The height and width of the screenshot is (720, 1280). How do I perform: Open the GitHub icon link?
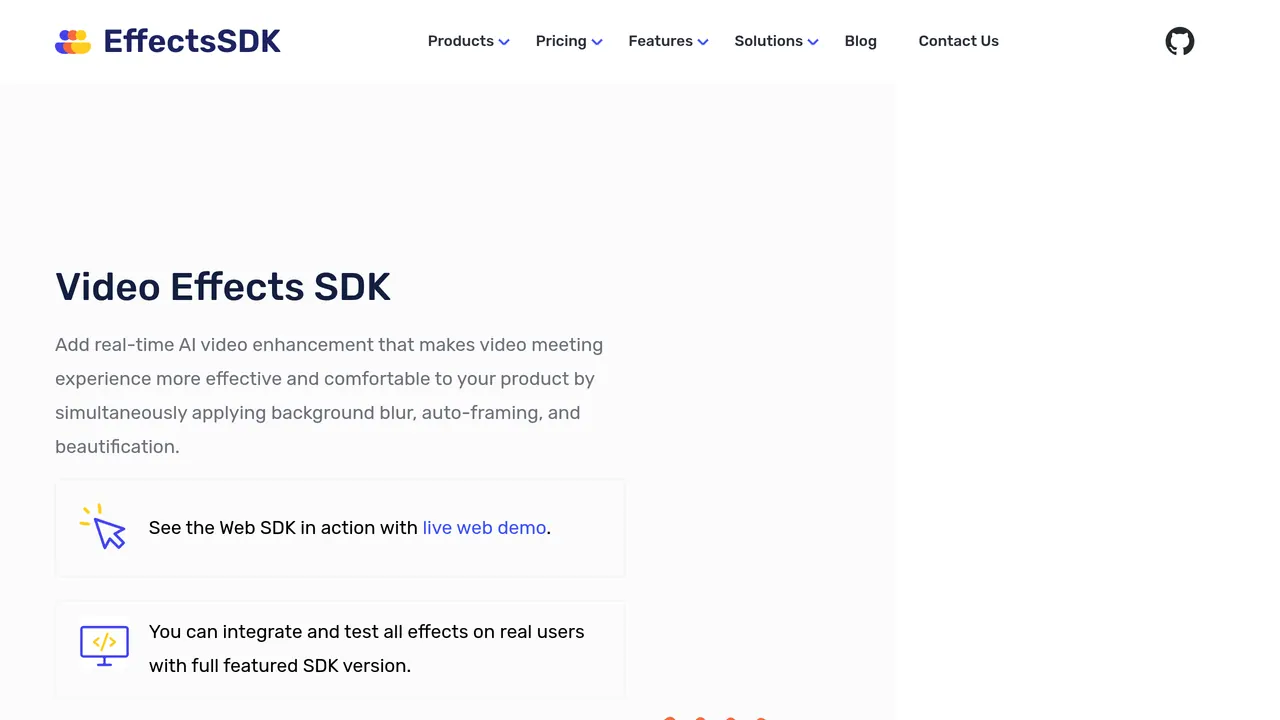point(1180,41)
